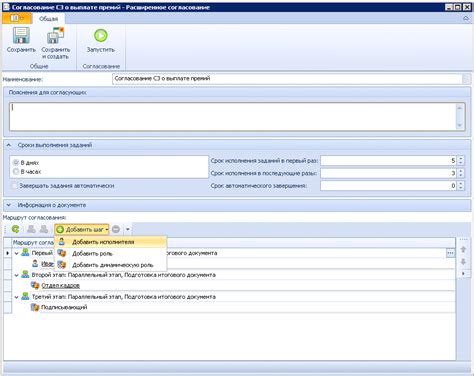The width and height of the screenshot is (474, 376).
Task: Click the Срок автоматического завершения field
Action: [388, 186]
